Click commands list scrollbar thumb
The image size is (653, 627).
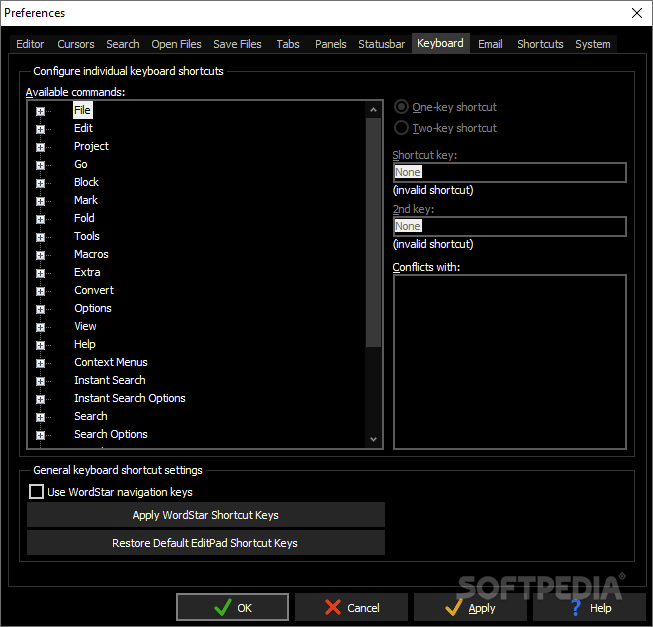[374, 232]
